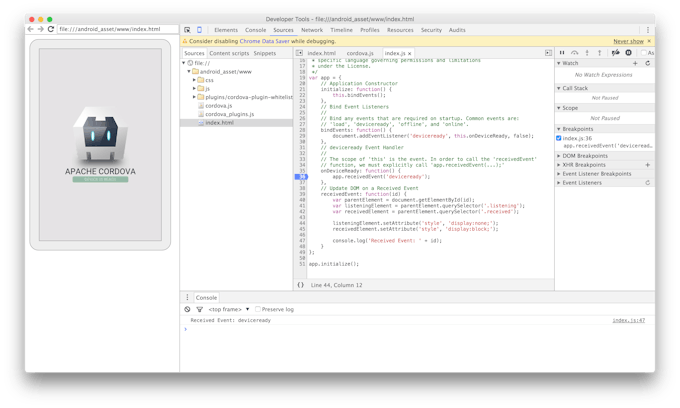Click the browser back arrow
680x408 pixels.
point(30,29)
